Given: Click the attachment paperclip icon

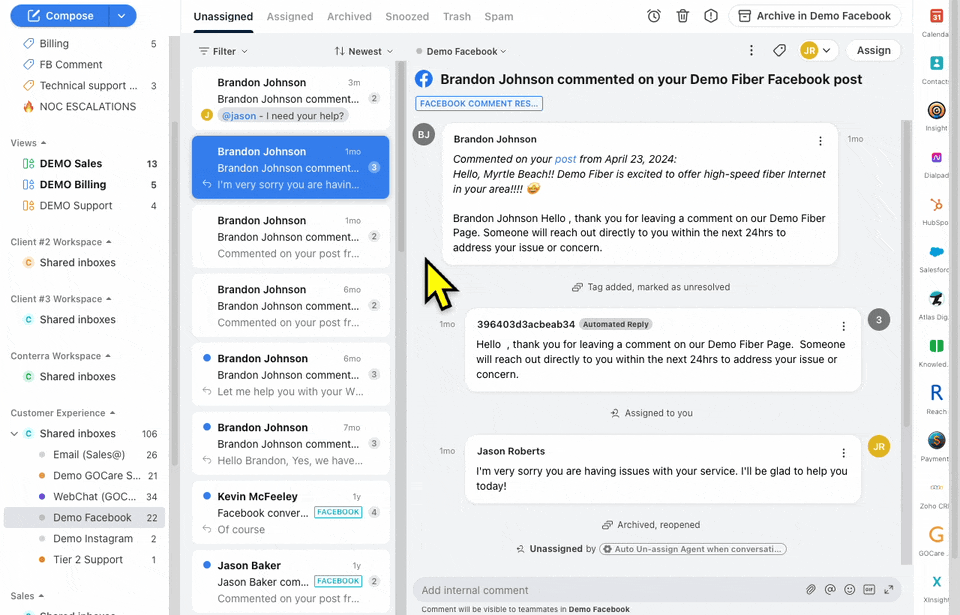Looking at the screenshot, I should pyautogui.click(x=811, y=589).
